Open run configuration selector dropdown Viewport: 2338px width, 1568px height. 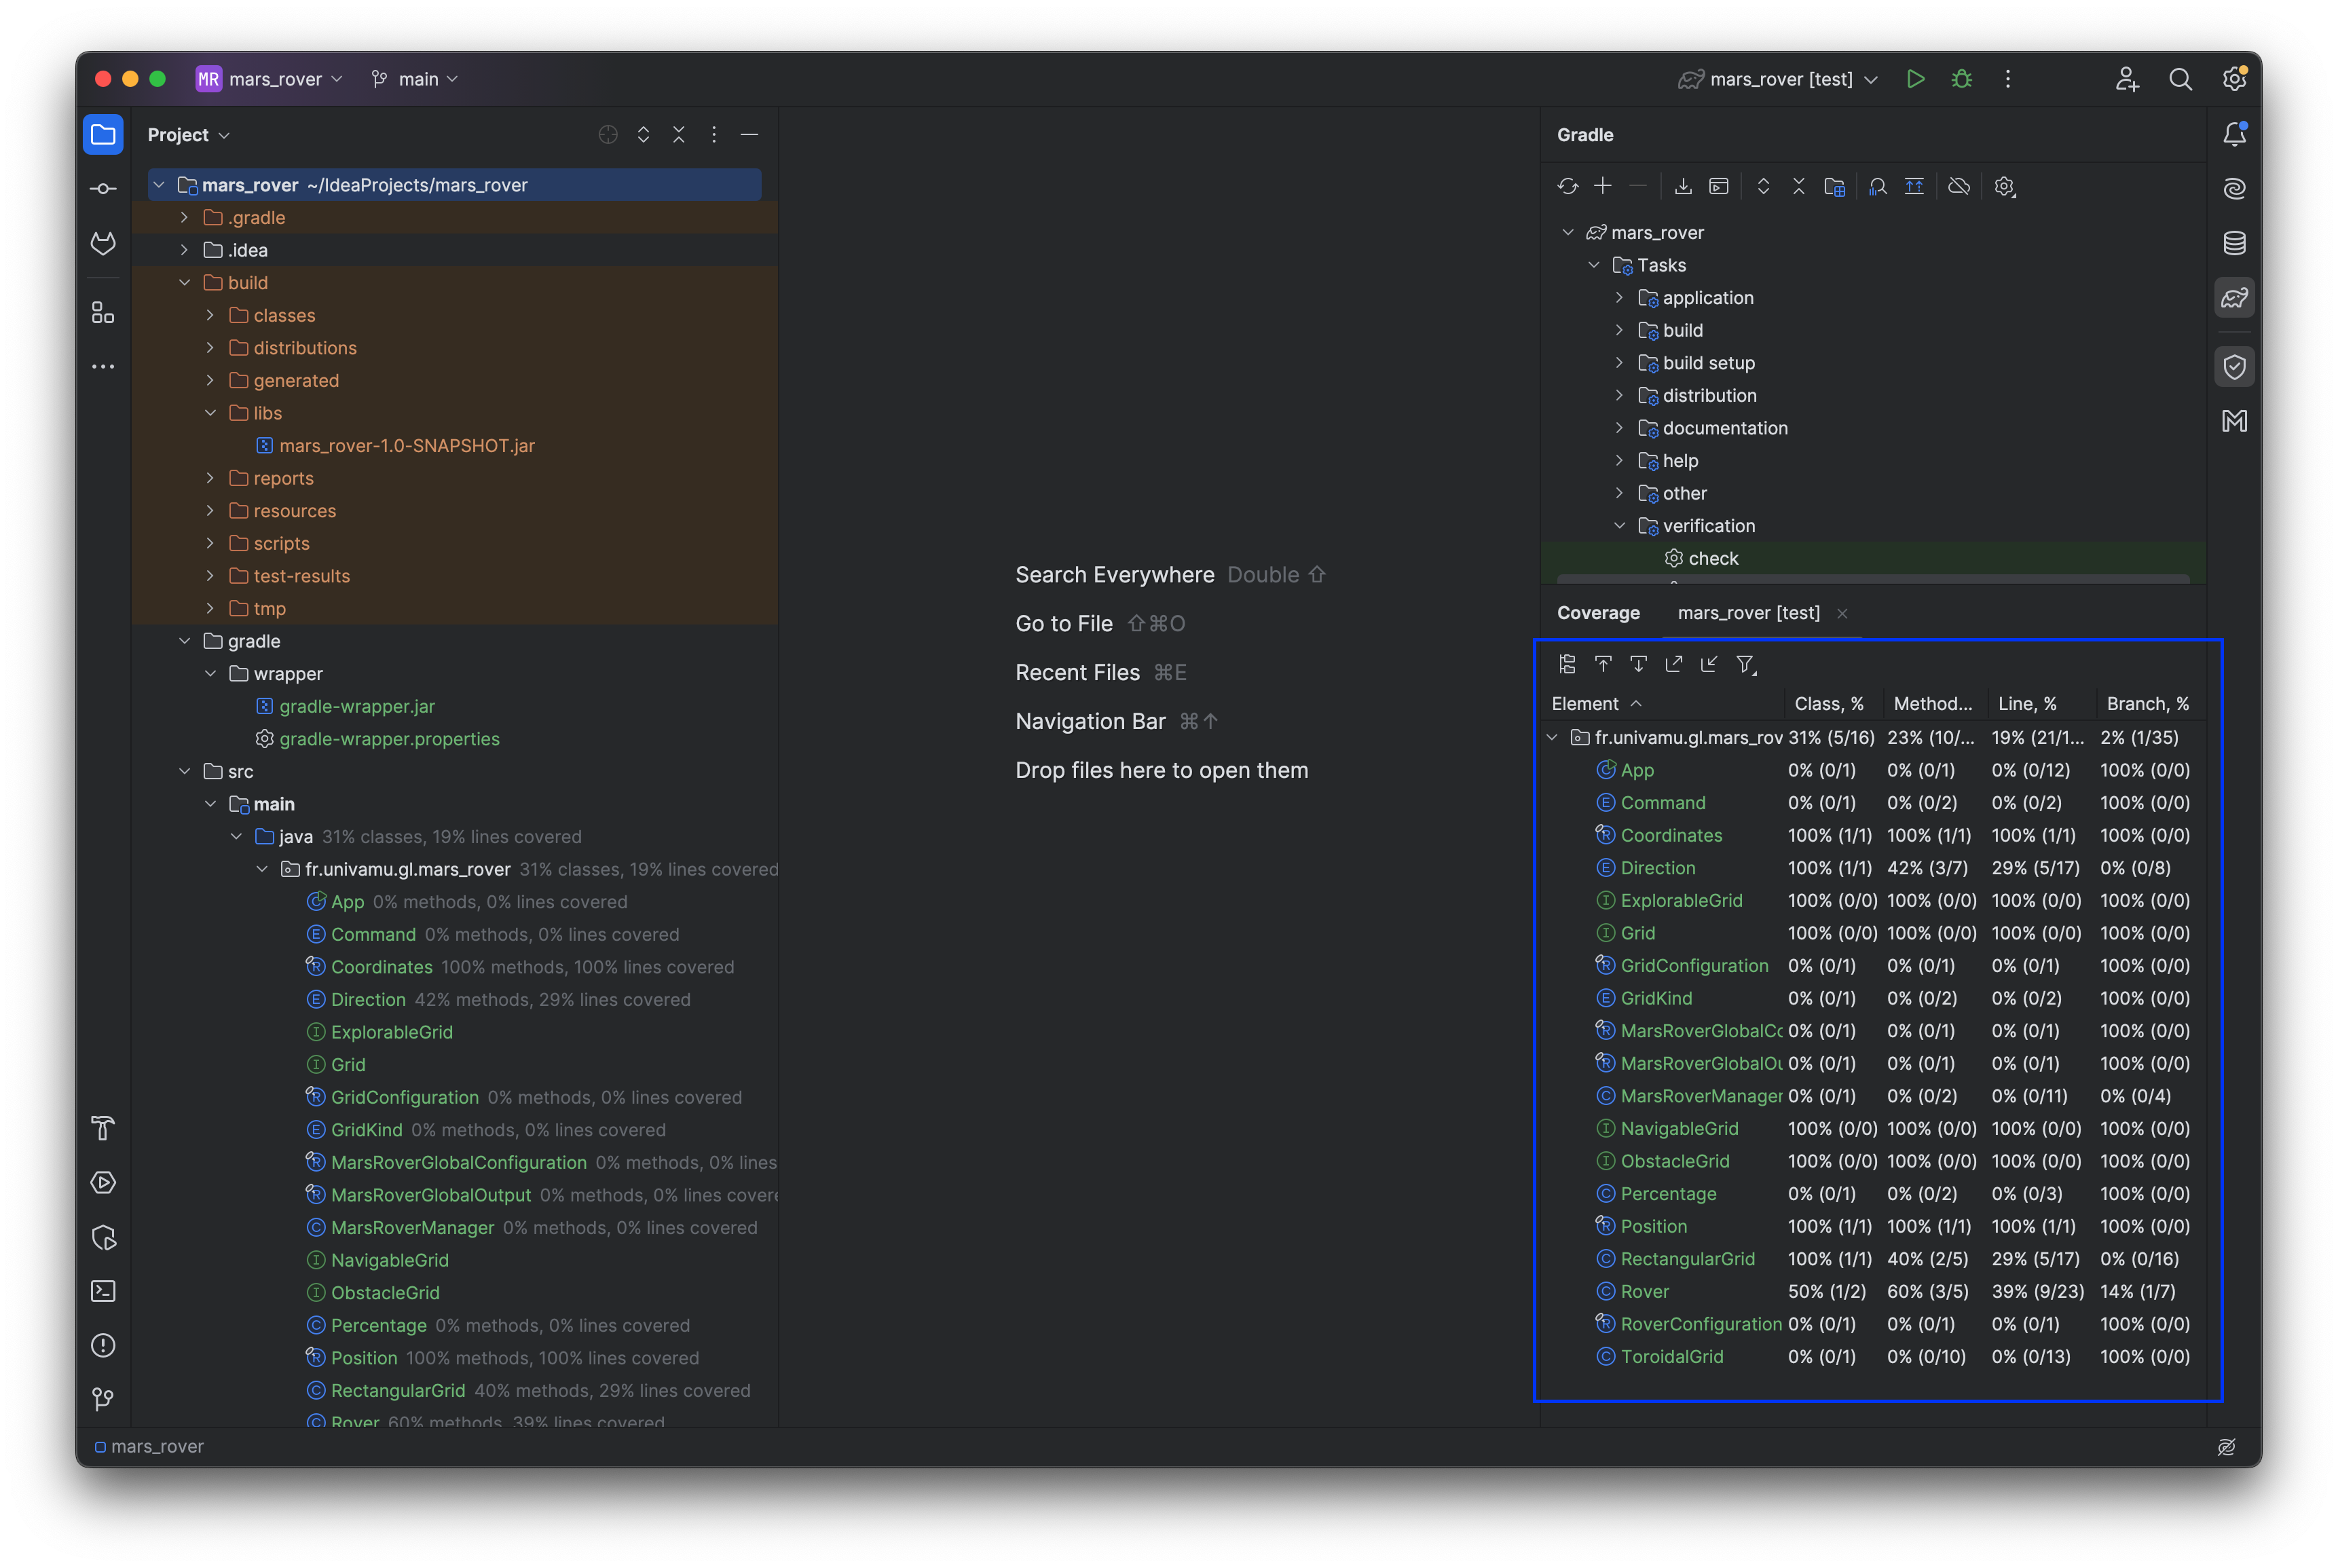pyautogui.click(x=1778, y=79)
